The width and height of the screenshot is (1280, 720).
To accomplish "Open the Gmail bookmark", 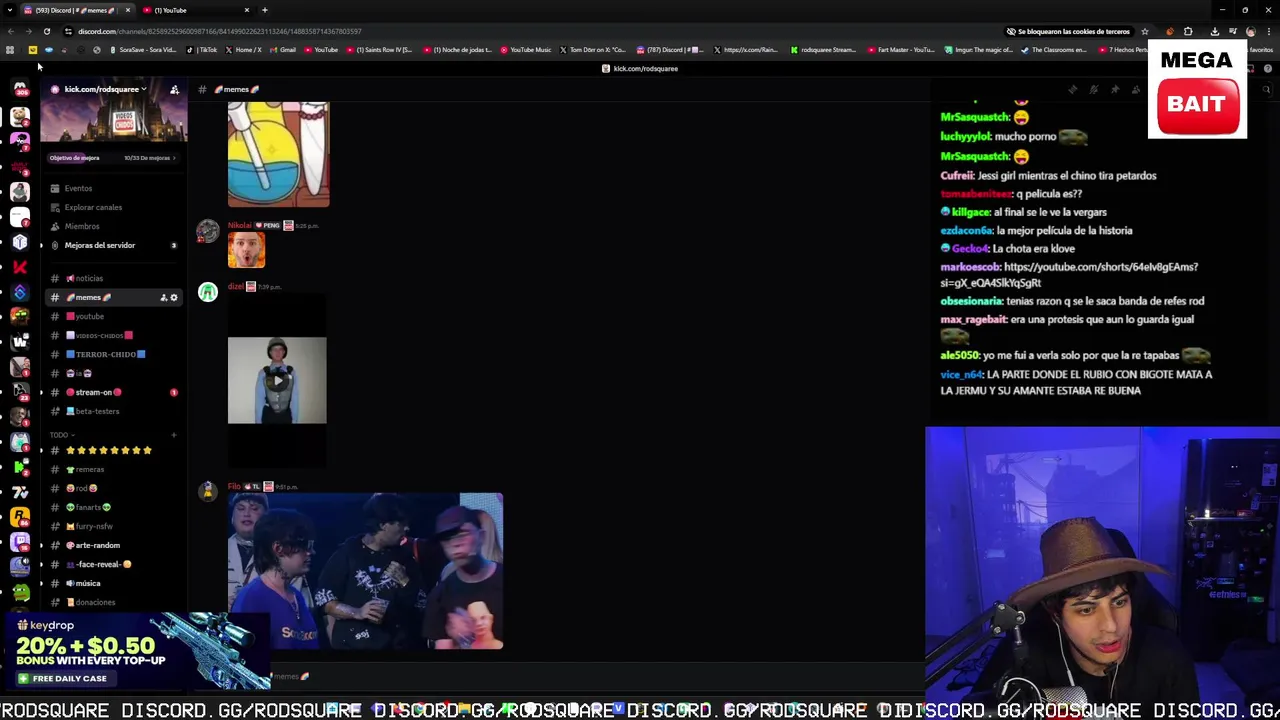I will [283, 50].
